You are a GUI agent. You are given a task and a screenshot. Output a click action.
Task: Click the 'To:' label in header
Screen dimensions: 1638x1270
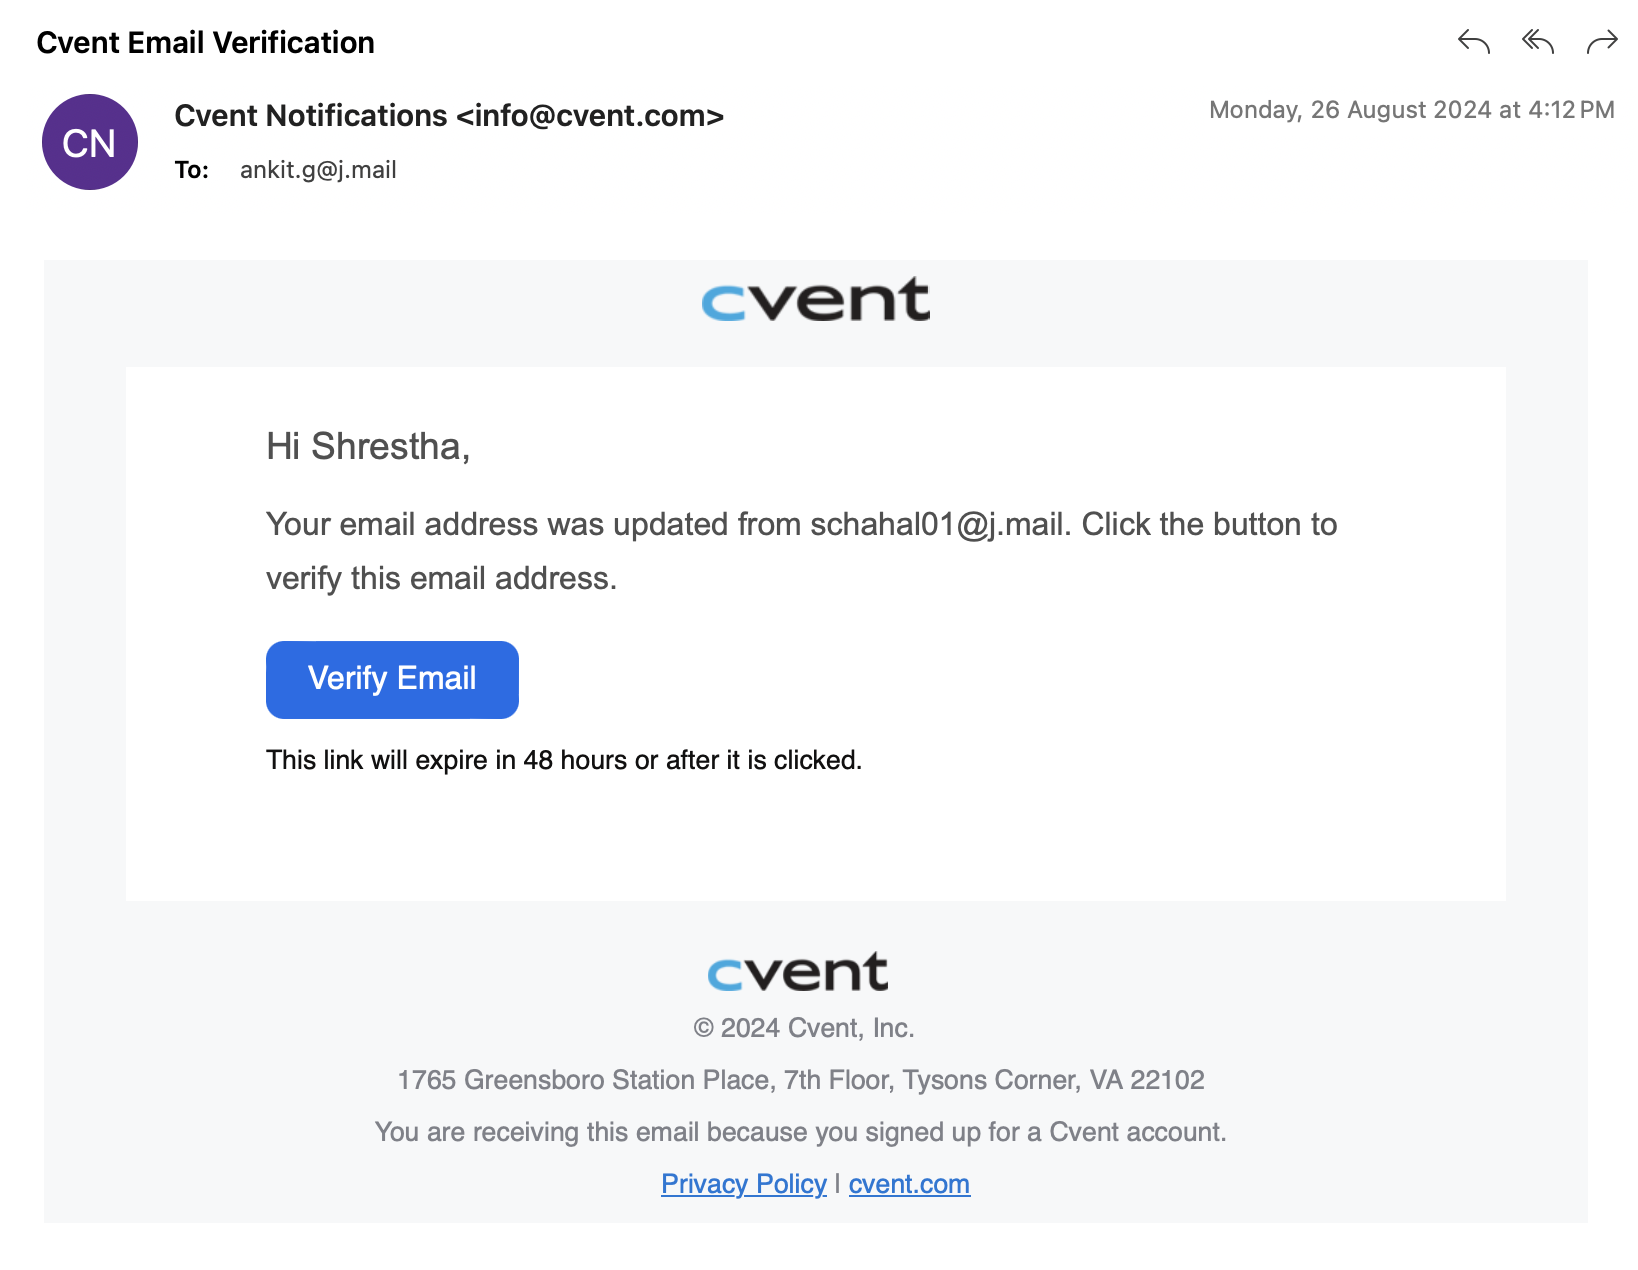(192, 170)
